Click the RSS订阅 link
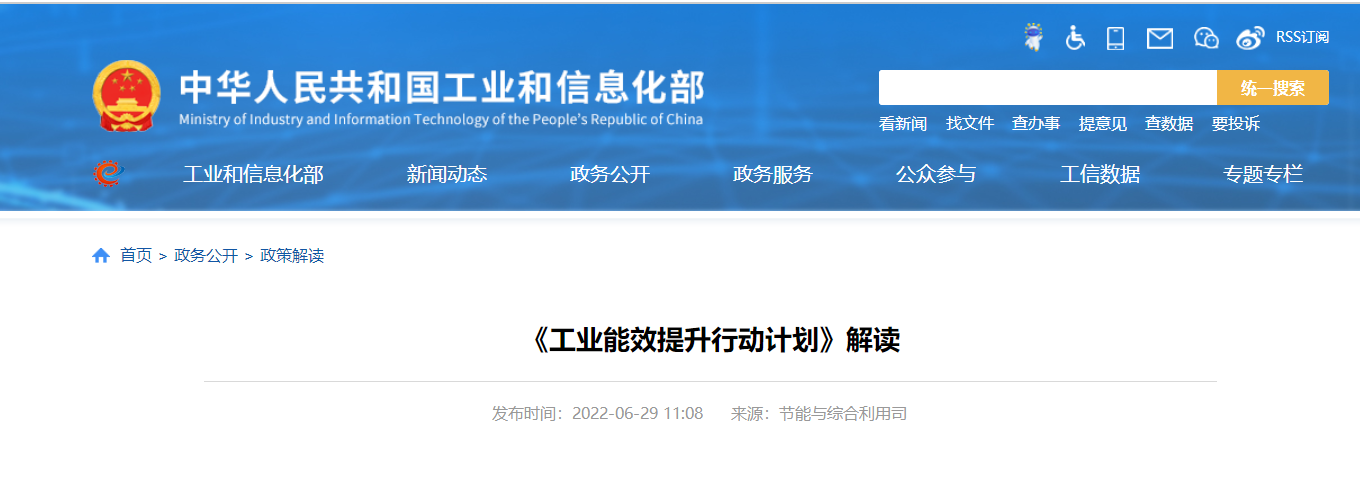Image resolution: width=1360 pixels, height=488 pixels. pyautogui.click(x=1302, y=37)
